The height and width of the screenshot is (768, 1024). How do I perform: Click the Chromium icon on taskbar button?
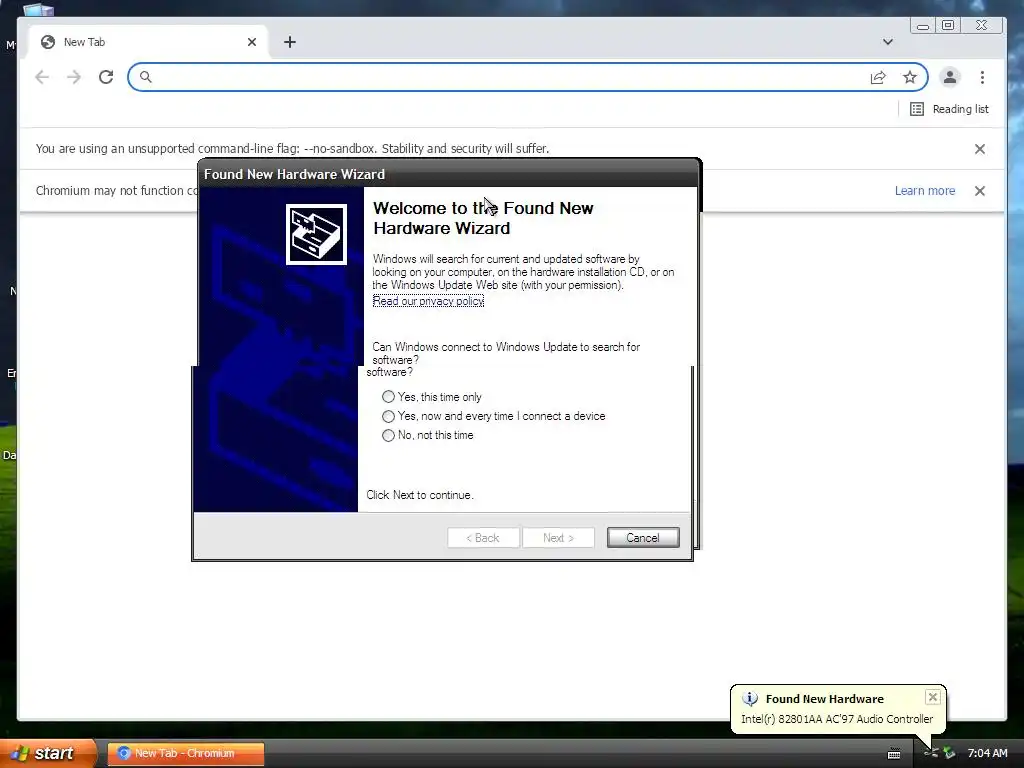pyautogui.click(x=123, y=753)
